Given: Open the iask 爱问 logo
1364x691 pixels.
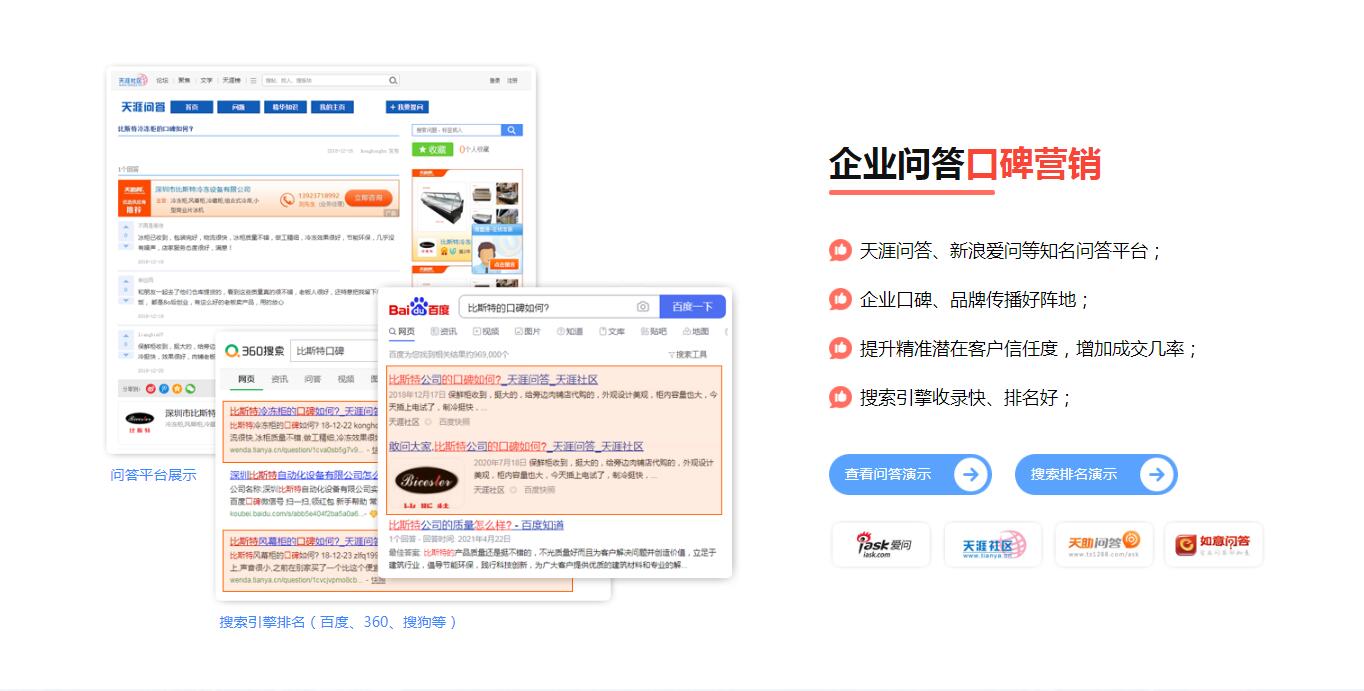Looking at the screenshot, I should click(x=881, y=544).
